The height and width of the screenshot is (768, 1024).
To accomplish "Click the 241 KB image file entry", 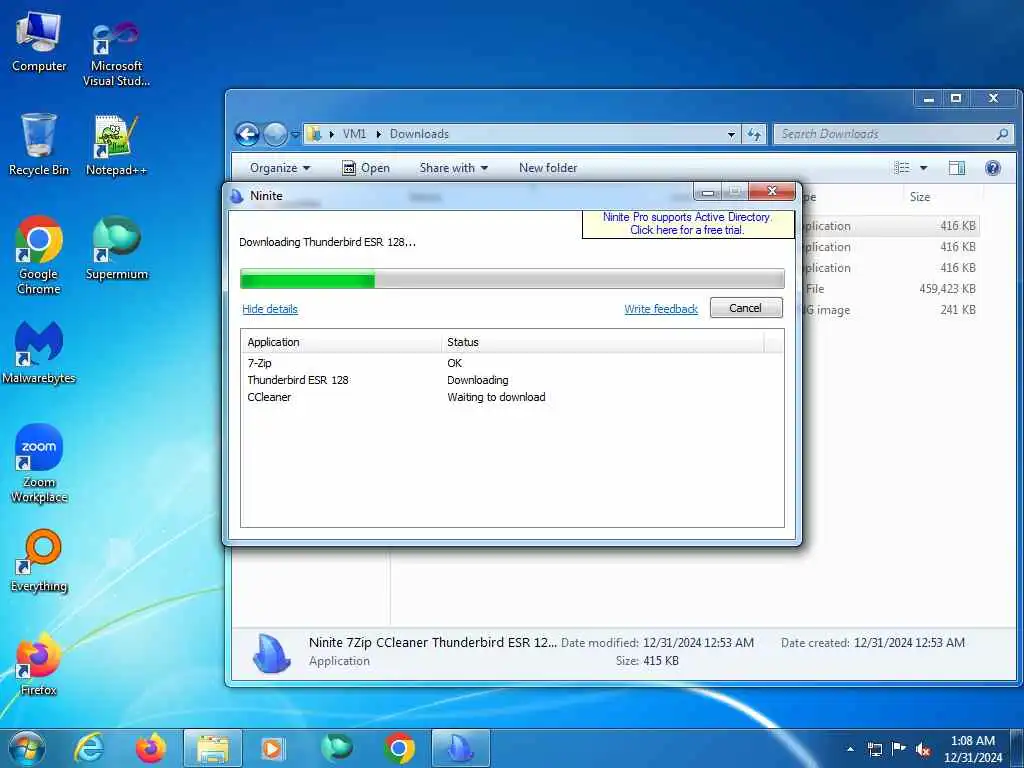I will [x=958, y=310].
